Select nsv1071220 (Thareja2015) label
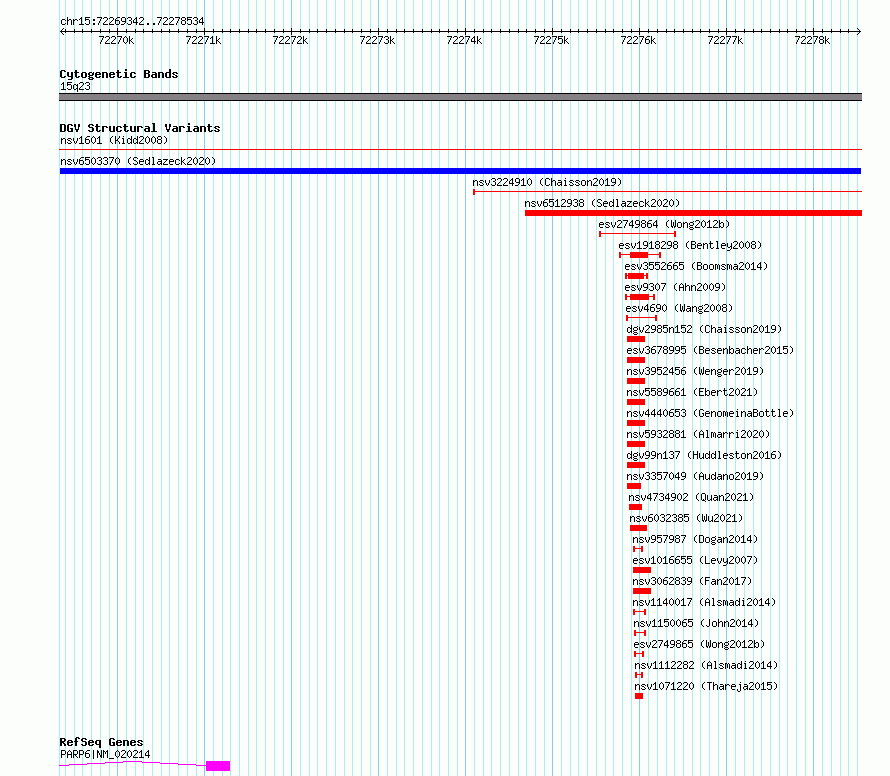This screenshot has height=776, width=890. pyautogui.click(x=706, y=686)
